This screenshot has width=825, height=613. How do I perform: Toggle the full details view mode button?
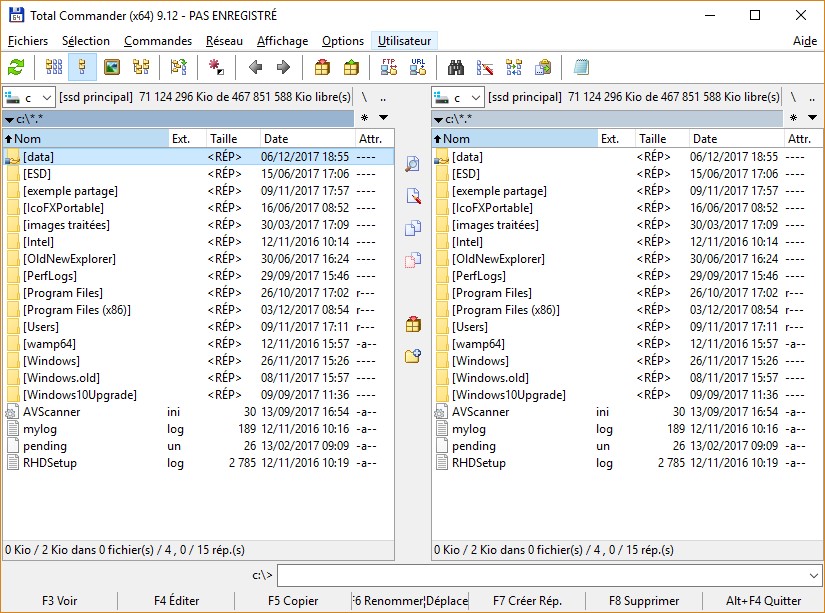point(83,68)
